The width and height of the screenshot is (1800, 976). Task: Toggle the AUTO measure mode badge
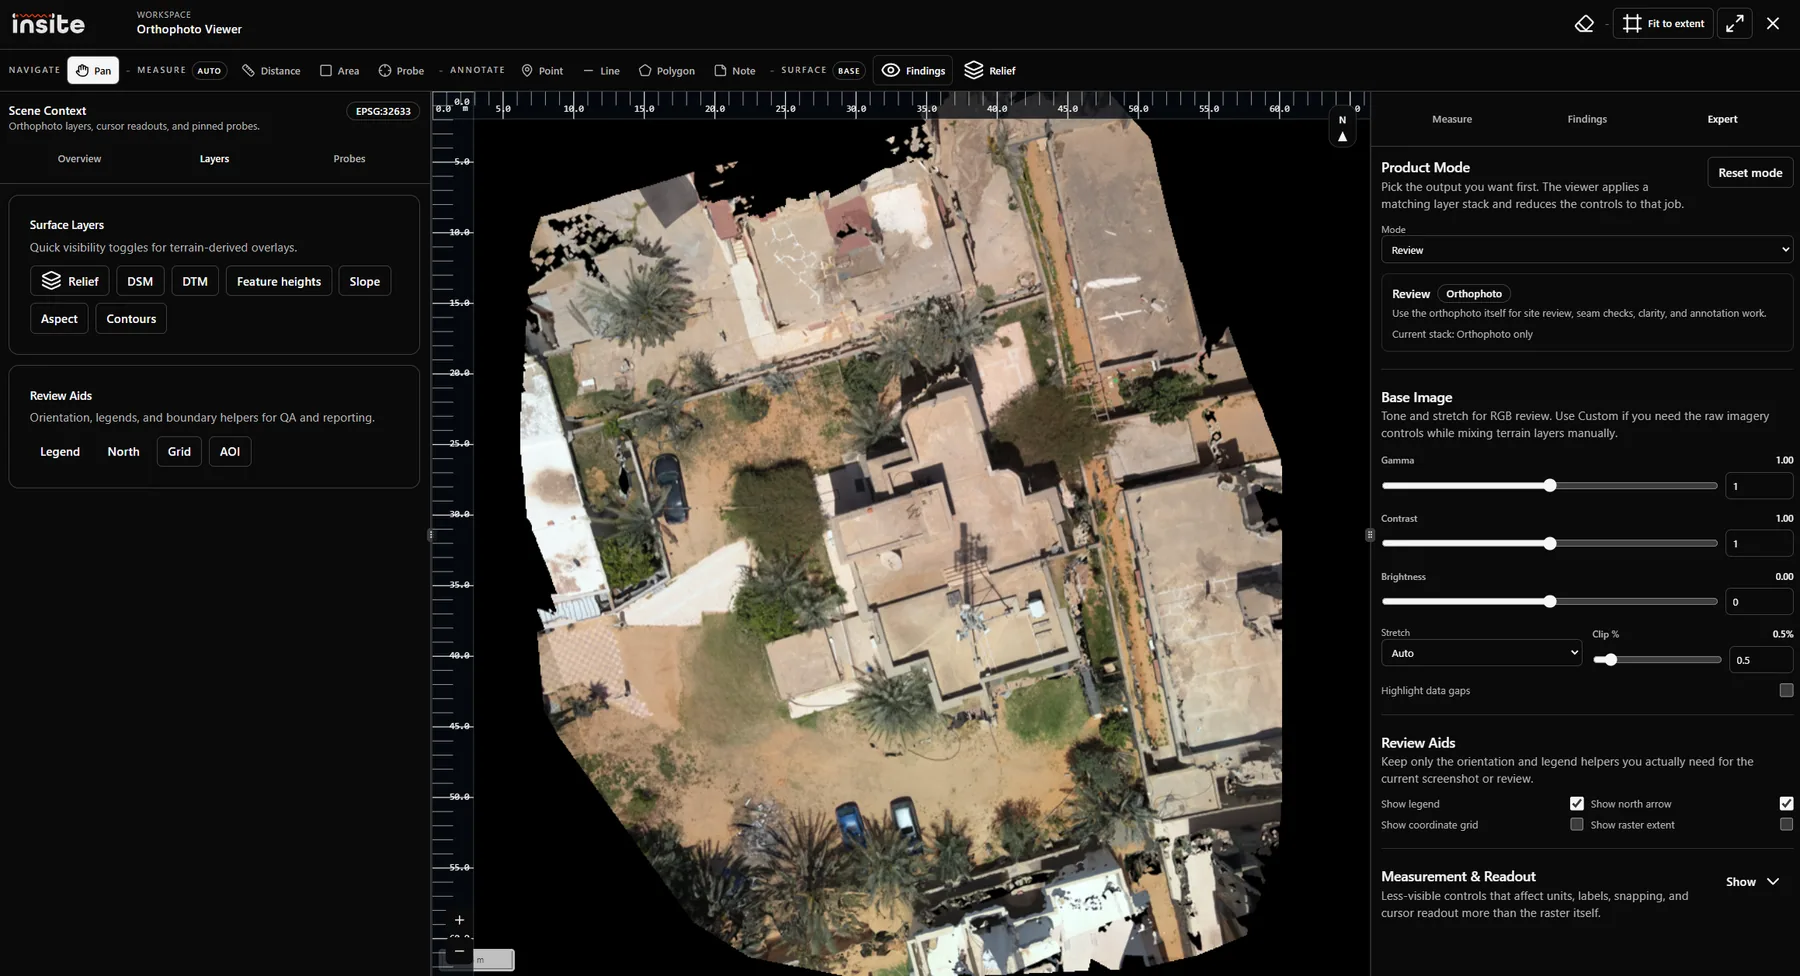pyautogui.click(x=209, y=71)
